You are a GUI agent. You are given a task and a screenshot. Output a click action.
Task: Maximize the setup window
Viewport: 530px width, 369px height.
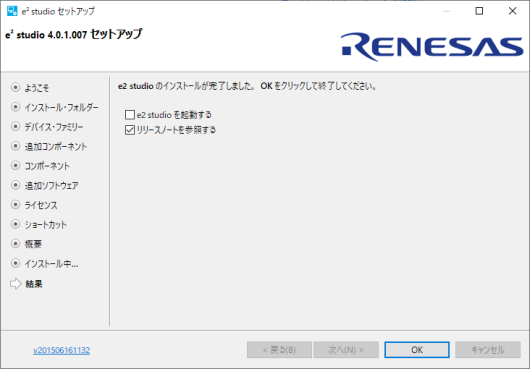pyautogui.click(x=479, y=11)
